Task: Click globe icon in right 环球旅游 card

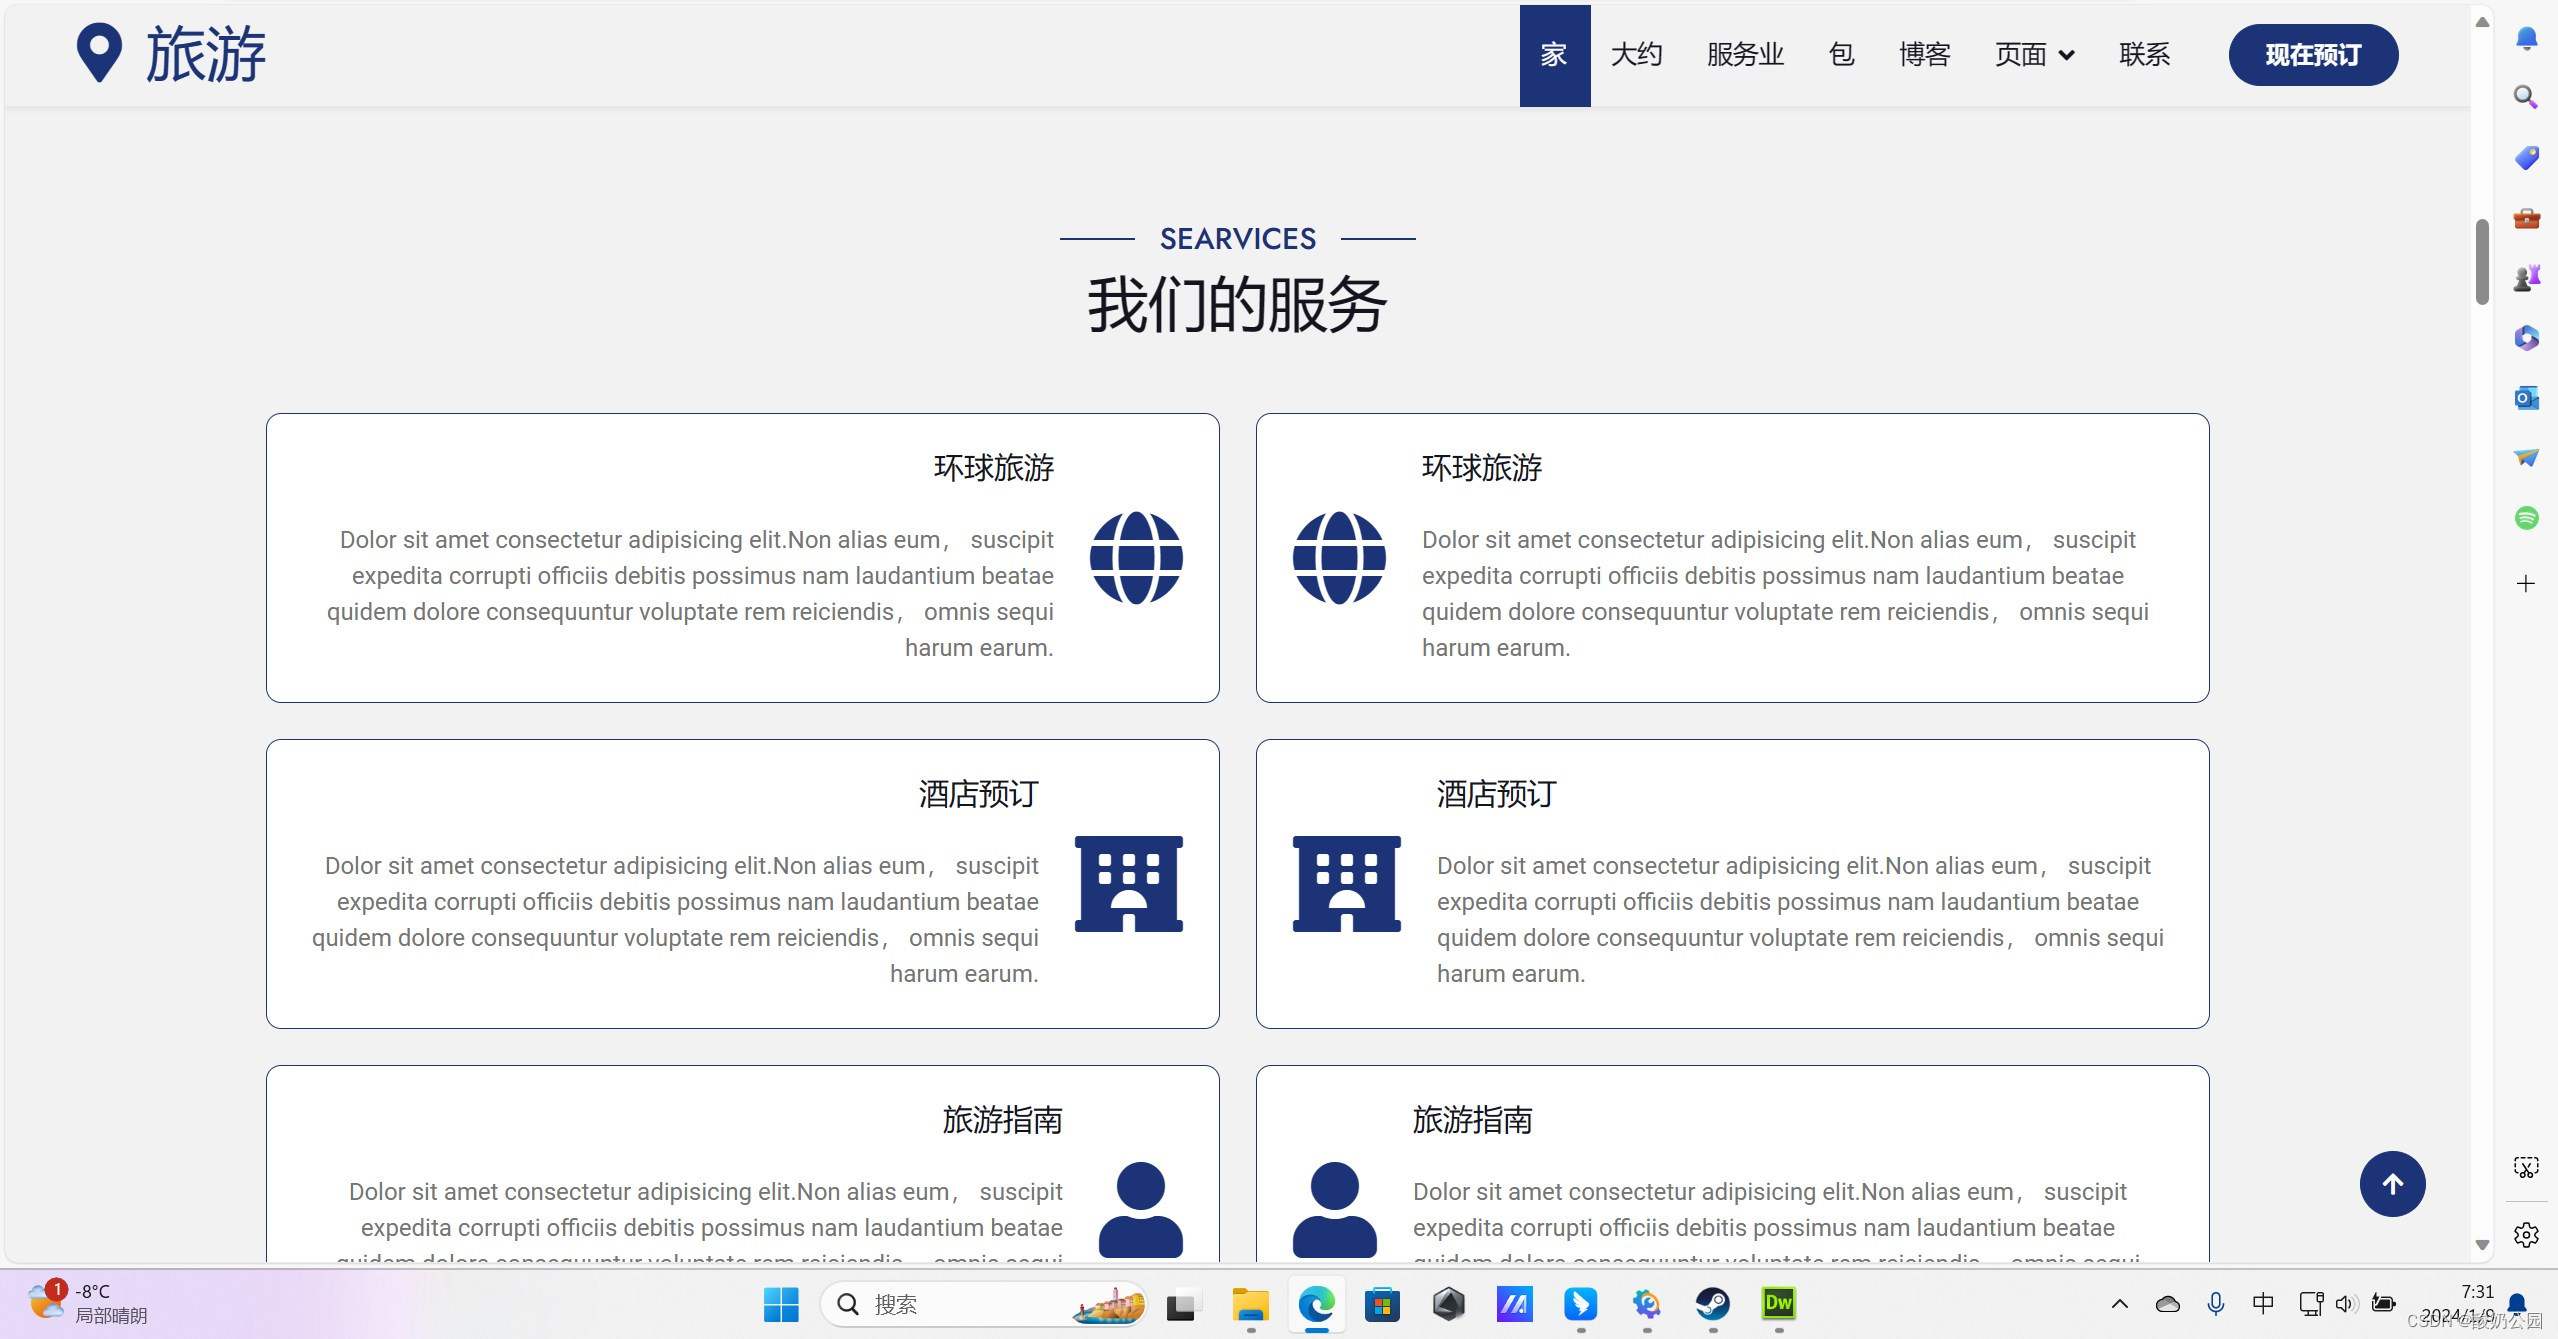Action: point(1339,558)
